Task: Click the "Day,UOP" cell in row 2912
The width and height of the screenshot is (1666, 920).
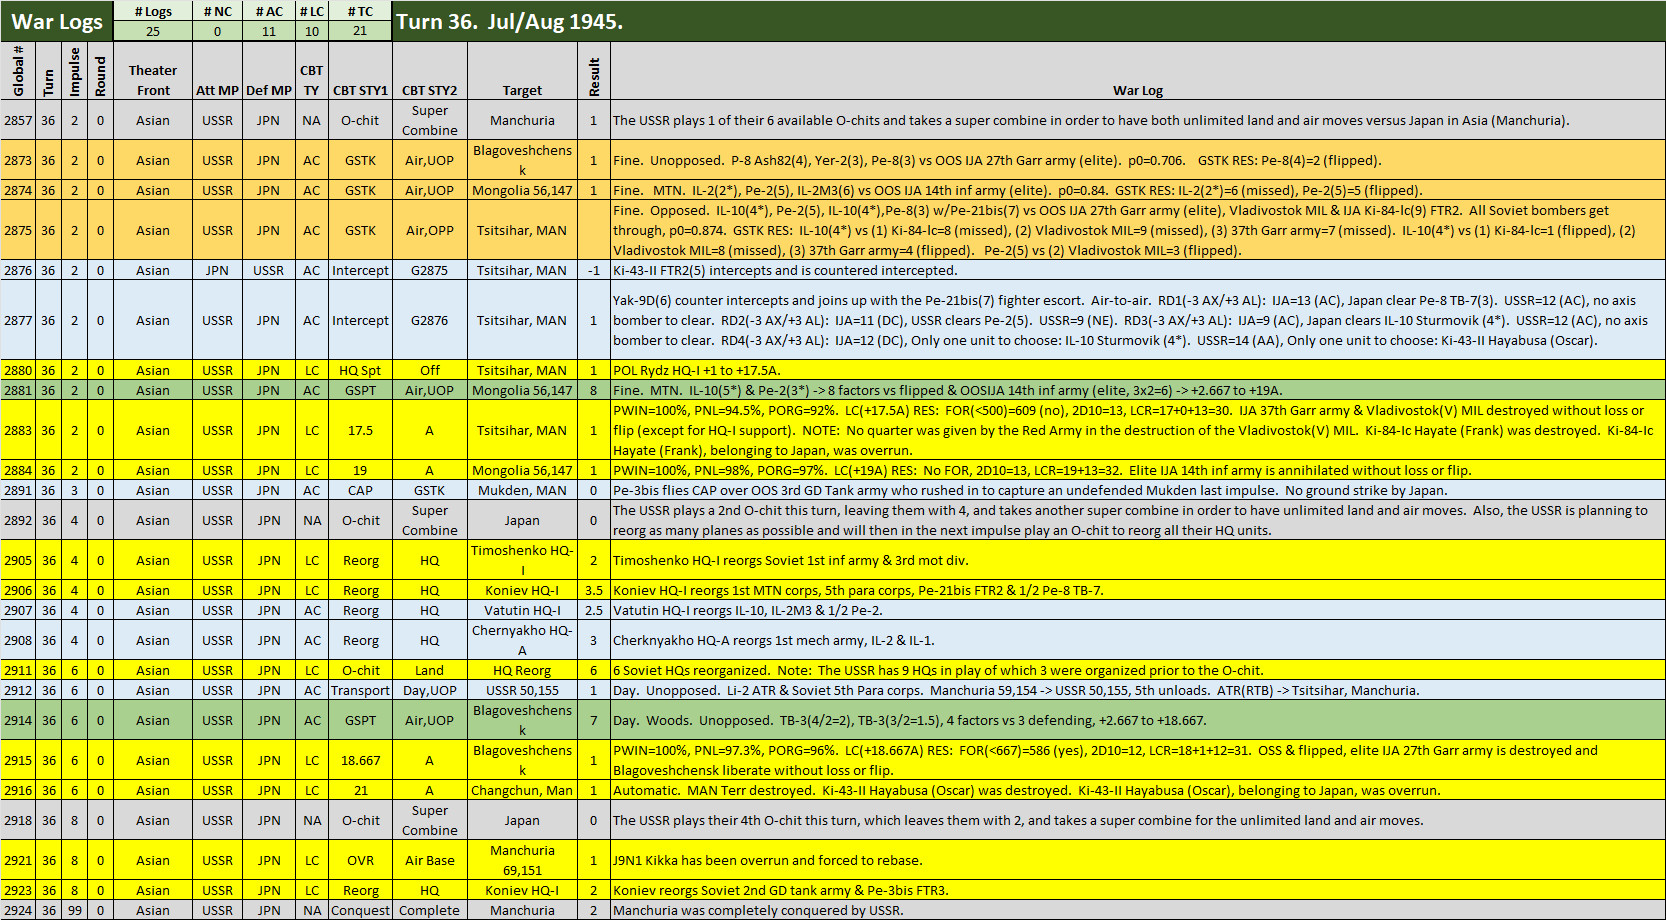Action: coord(430,690)
